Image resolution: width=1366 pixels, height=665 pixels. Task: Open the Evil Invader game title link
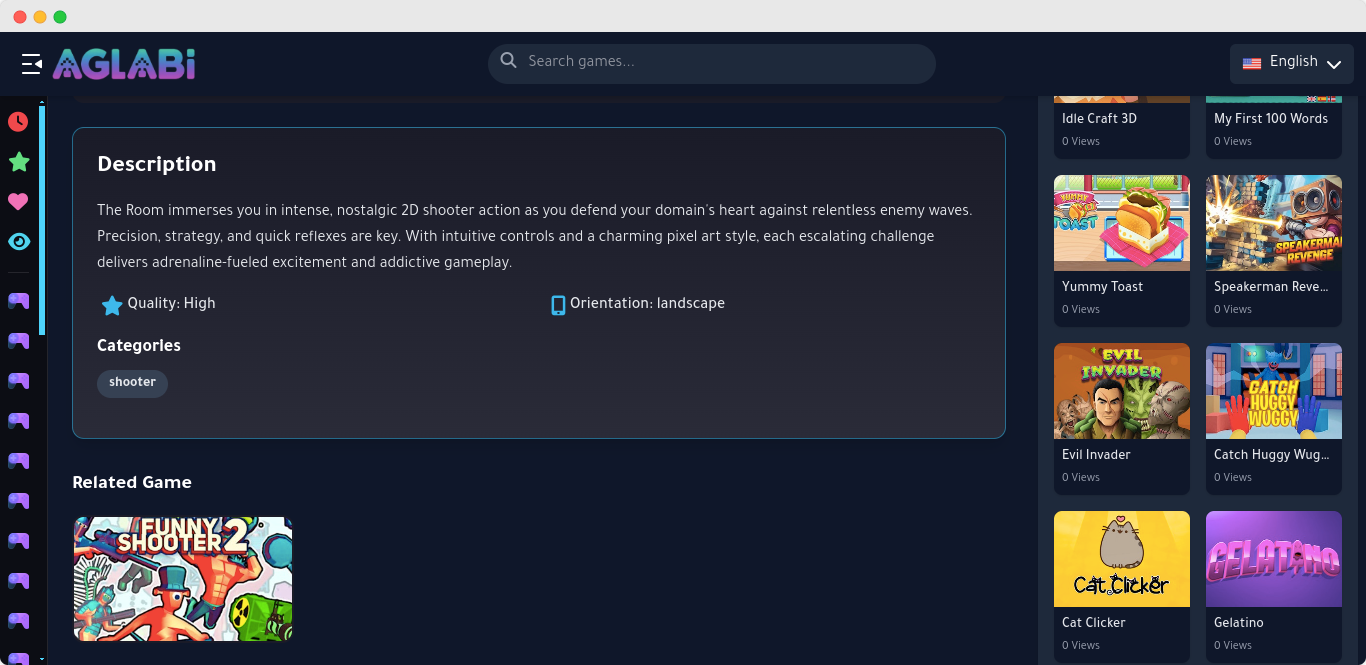pyautogui.click(x=1095, y=455)
